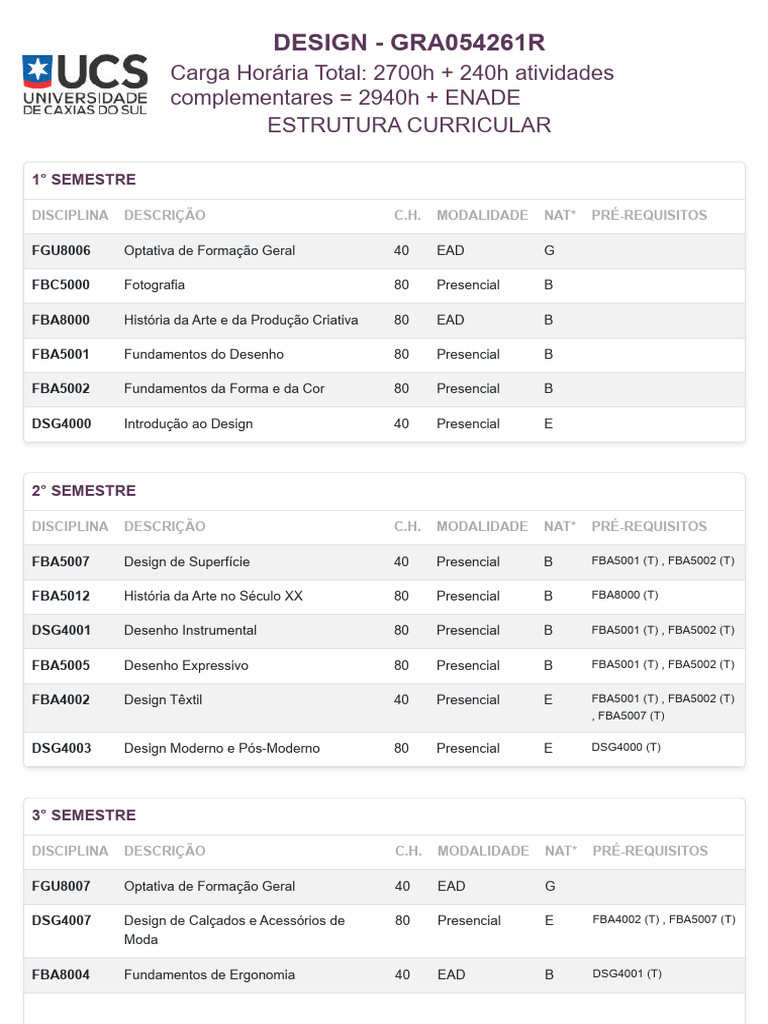Viewport: 768px width, 1024px height.
Task: Click prerequisite DSG4001 (T) for Ergonomia
Action: [x=627, y=974]
